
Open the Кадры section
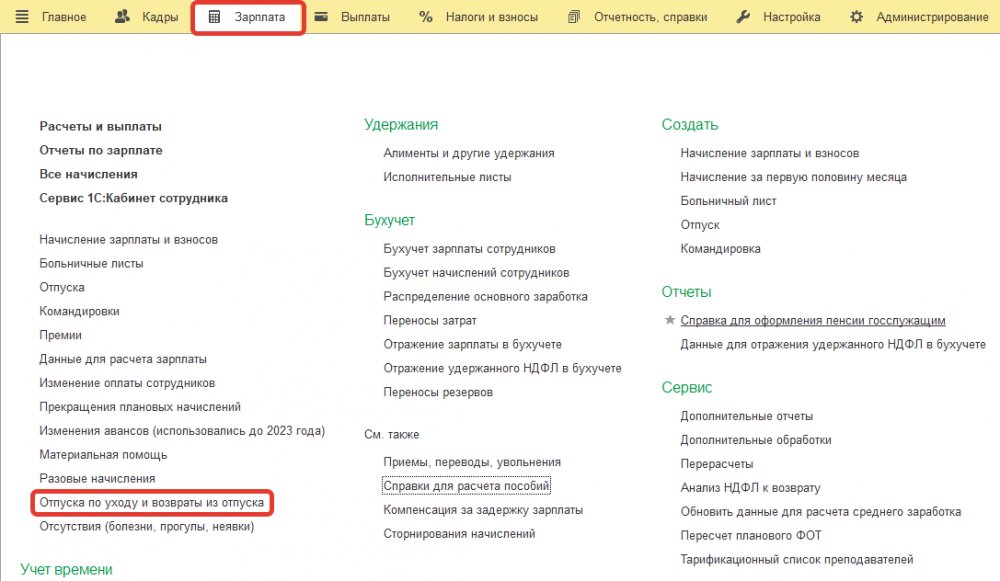pyautogui.click(x=160, y=17)
